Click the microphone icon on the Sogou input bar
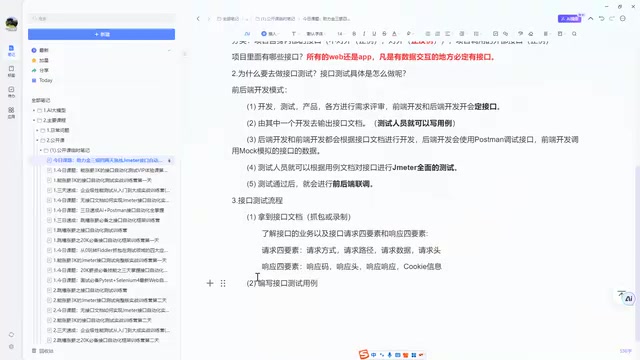Screen dimensions: 640x360 389,355
